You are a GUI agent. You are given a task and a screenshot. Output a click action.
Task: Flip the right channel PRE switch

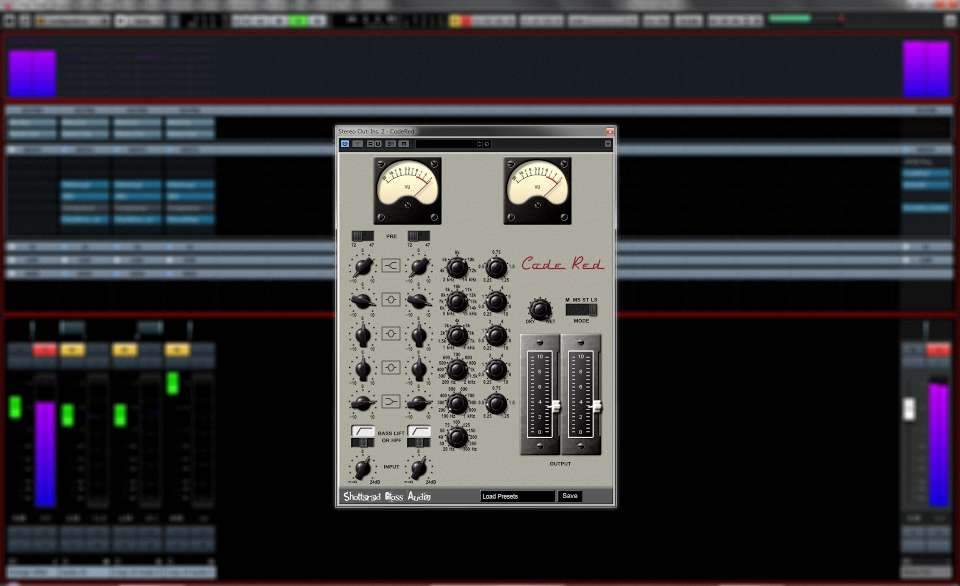(x=419, y=236)
